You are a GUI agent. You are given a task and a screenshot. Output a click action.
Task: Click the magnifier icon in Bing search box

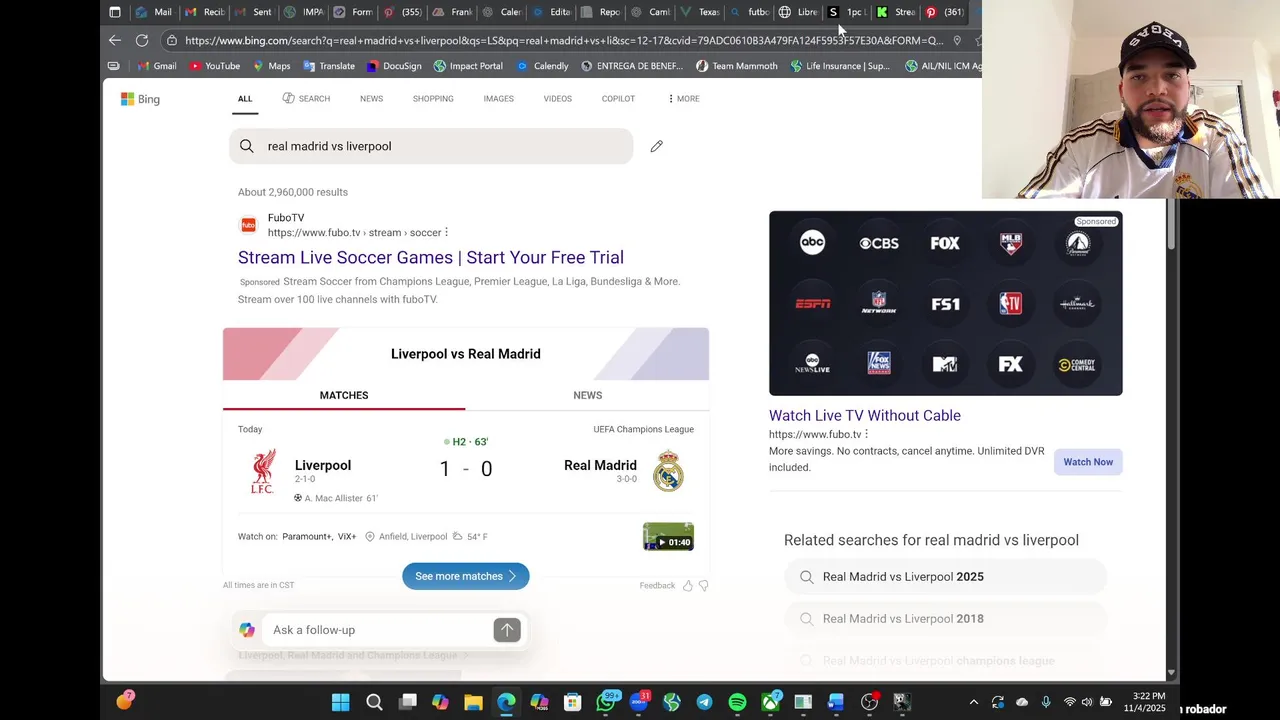[246, 146]
